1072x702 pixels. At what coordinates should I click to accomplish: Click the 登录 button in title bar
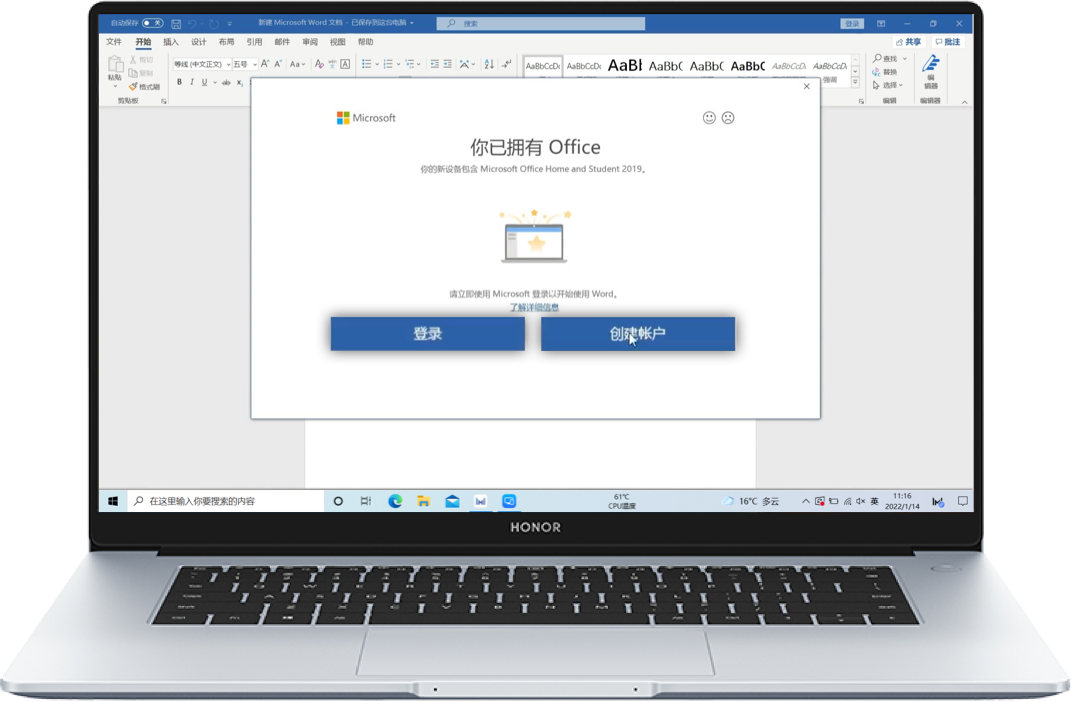[x=852, y=23]
